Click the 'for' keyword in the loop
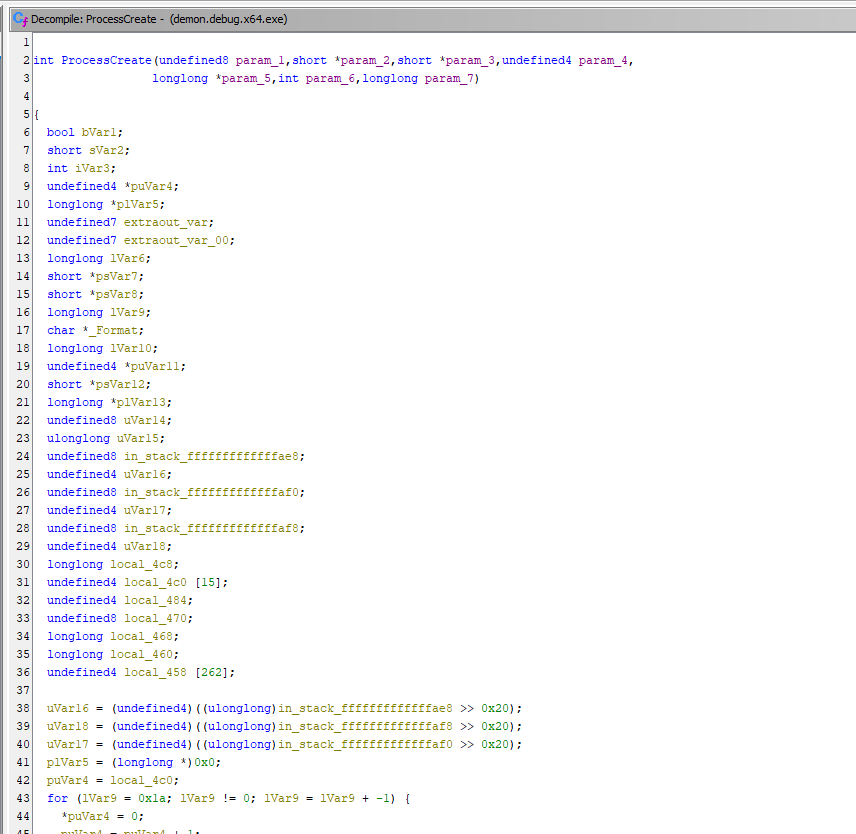Image resolution: width=856 pixels, height=834 pixels. tap(57, 798)
